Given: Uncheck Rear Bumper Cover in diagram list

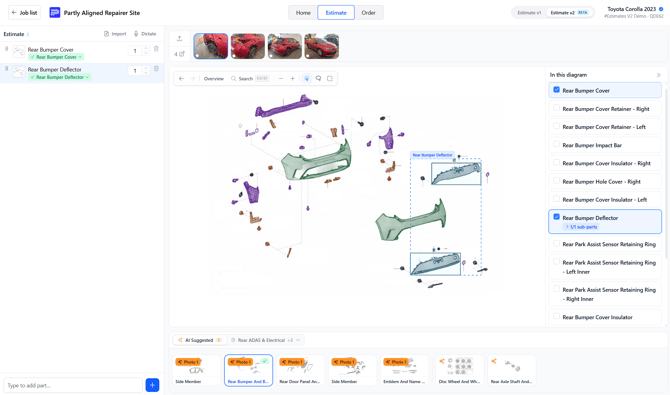Looking at the screenshot, I should [556, 90].
